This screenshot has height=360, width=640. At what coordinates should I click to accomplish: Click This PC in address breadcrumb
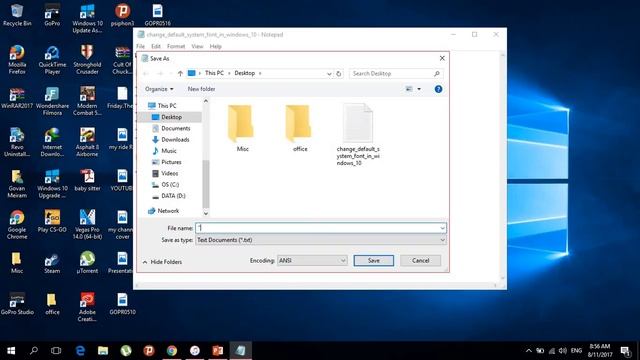coord(214,73)
